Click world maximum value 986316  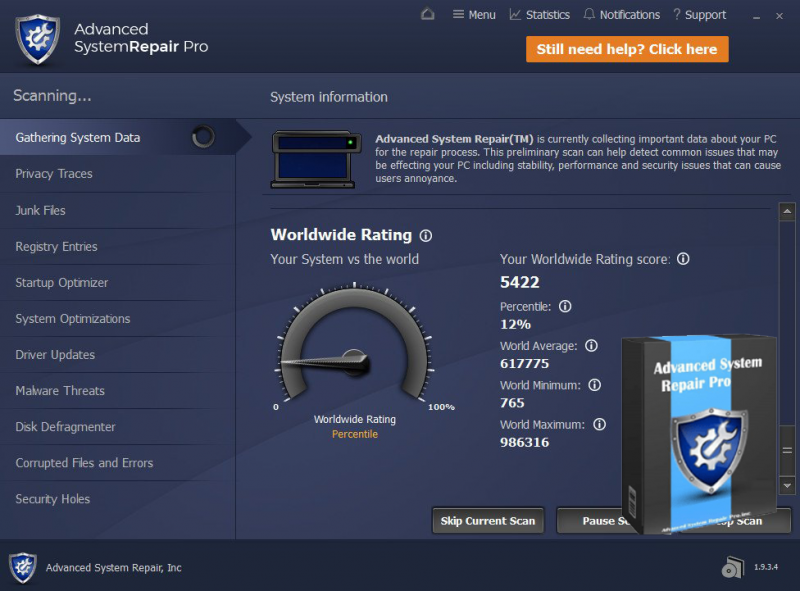coord(524,442)
